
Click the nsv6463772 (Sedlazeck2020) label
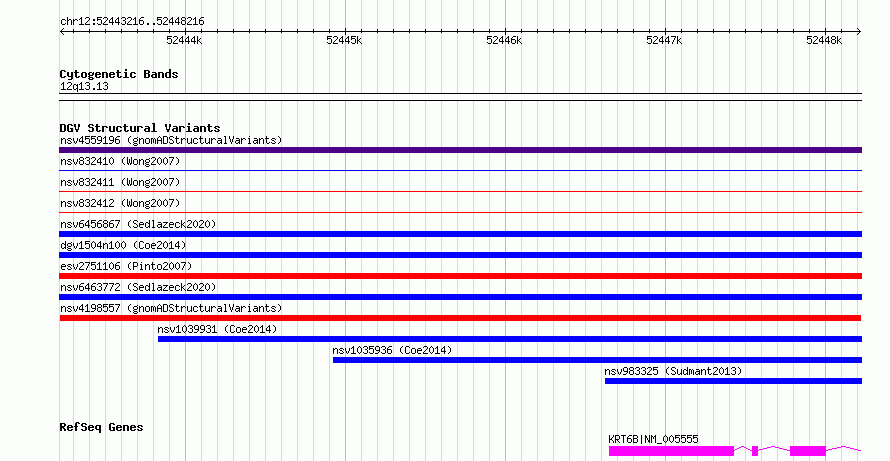click(x=138, y=287)
